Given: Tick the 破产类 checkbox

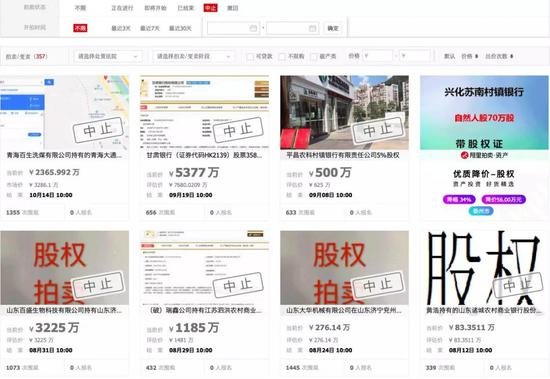Looking at the screenshot, I should tap(314, 56).
